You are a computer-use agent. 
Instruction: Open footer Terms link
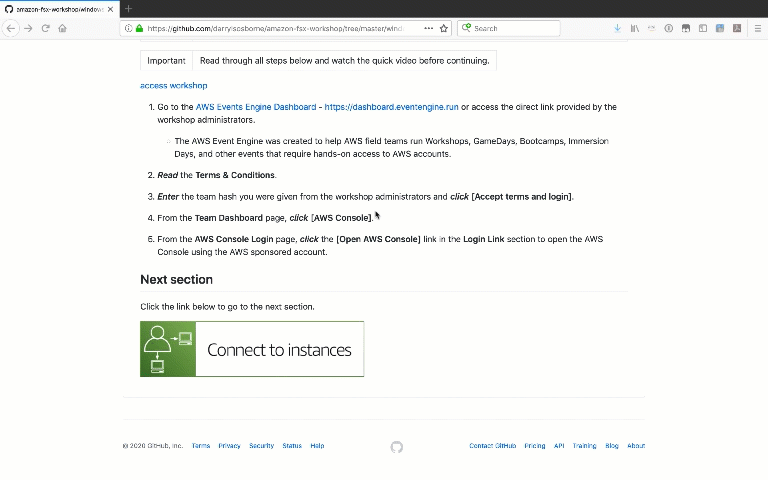(201, 446)
